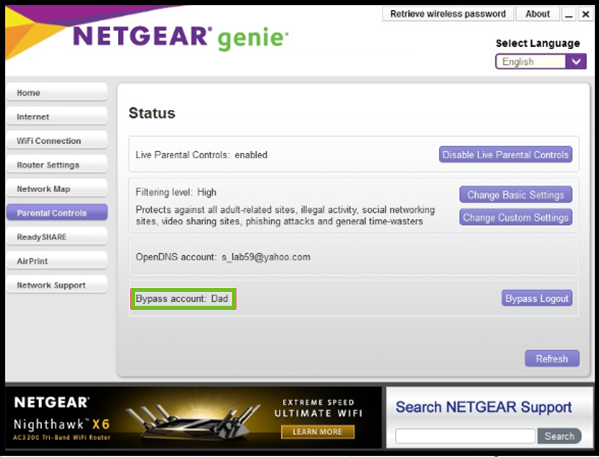This screenshot has height=457, width=599.
Task: Open the About dialog
Action: pos(537,14)
